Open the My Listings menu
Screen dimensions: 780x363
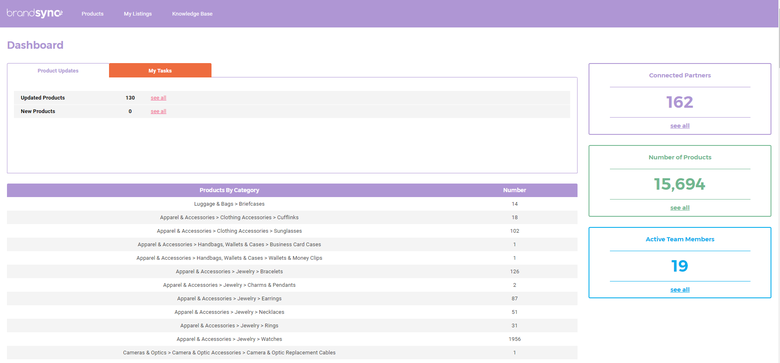[x=138, y=14]
